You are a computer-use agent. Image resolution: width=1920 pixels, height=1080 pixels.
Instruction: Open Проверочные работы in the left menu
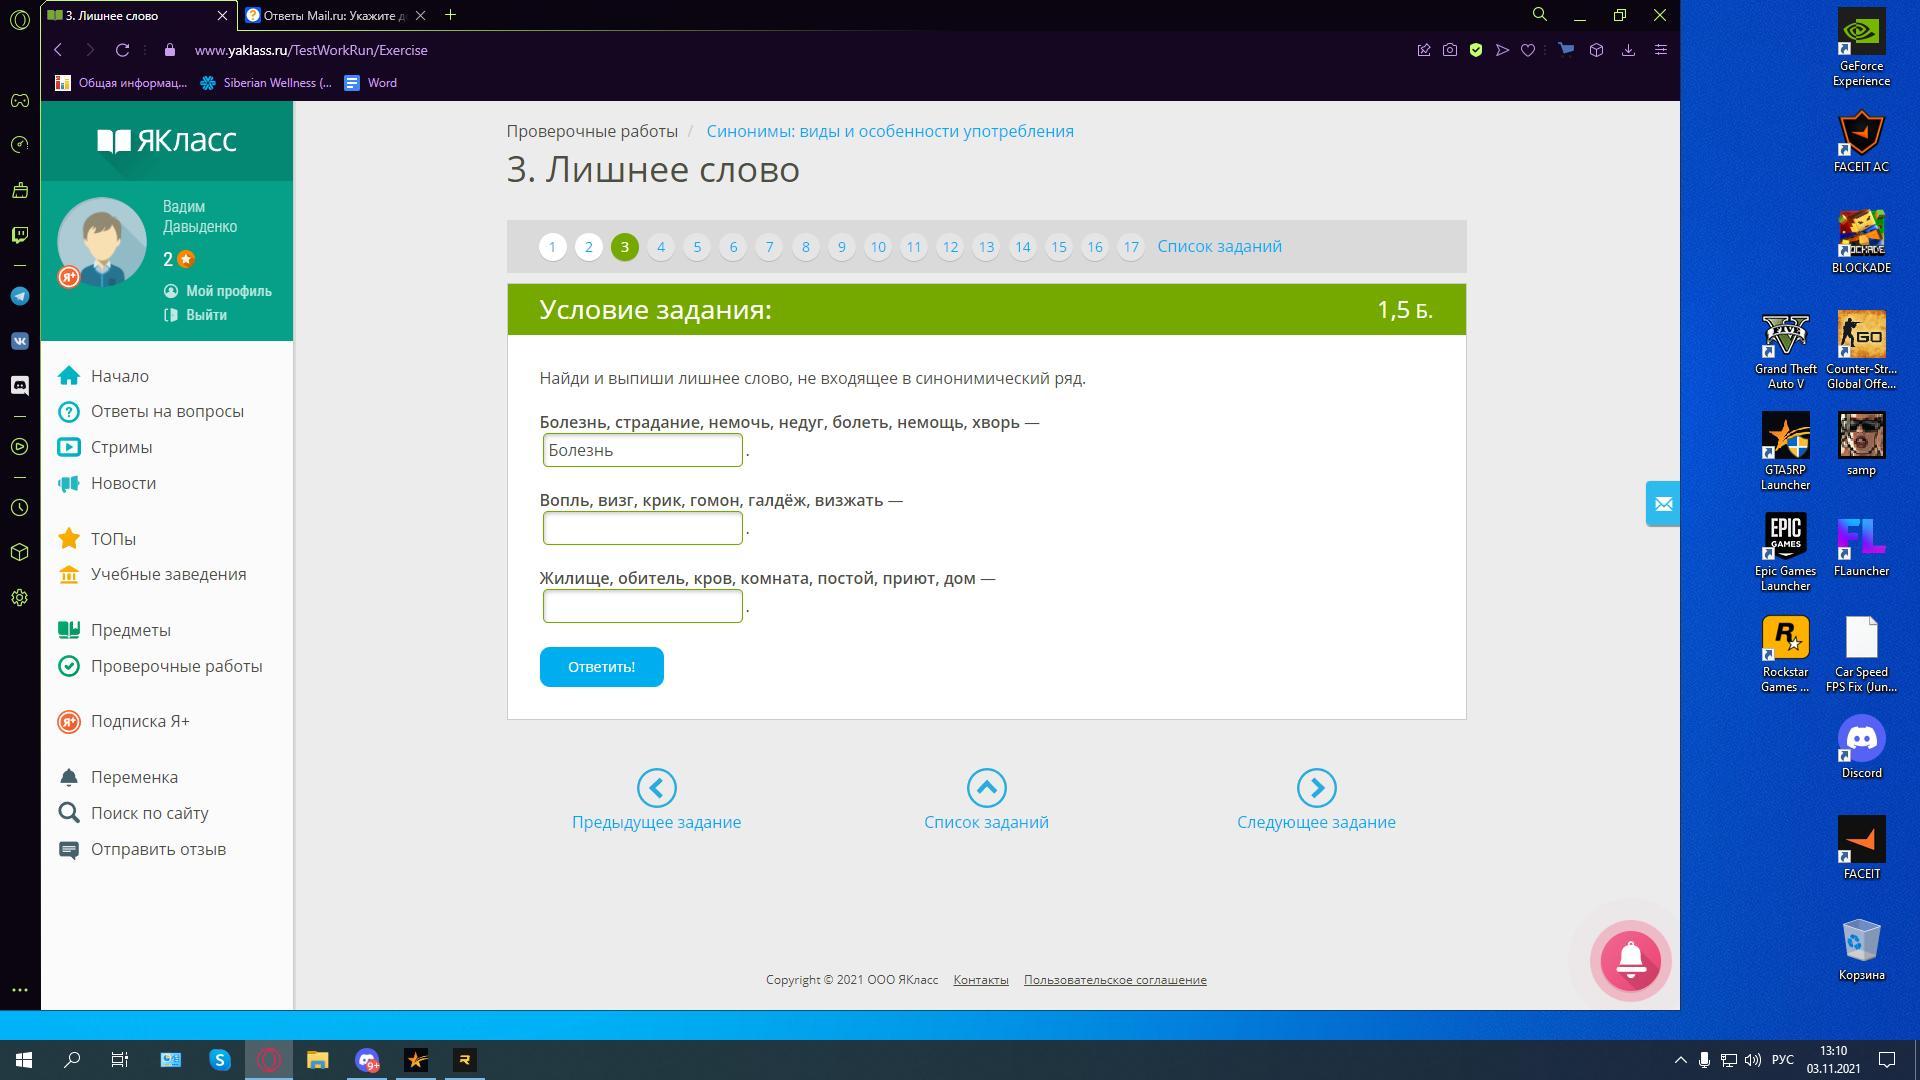pos(176,666)
